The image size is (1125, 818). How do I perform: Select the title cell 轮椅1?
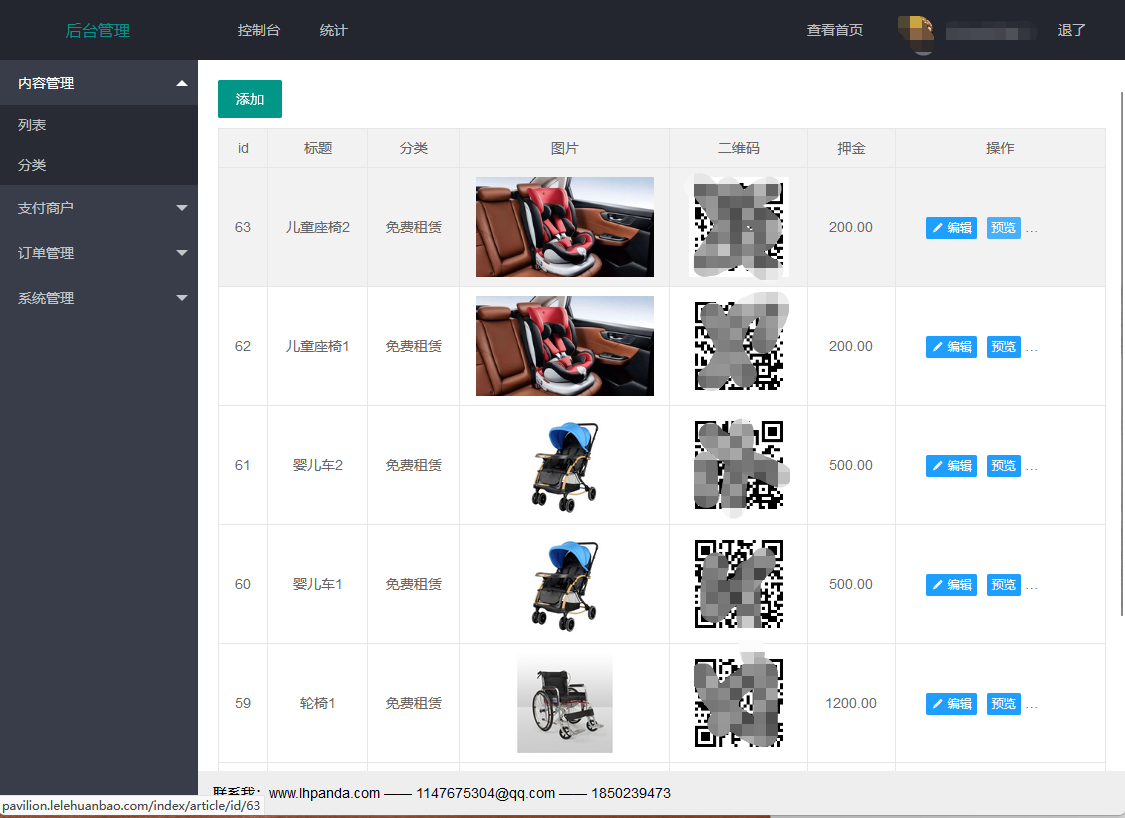click(x=318, y=703)
